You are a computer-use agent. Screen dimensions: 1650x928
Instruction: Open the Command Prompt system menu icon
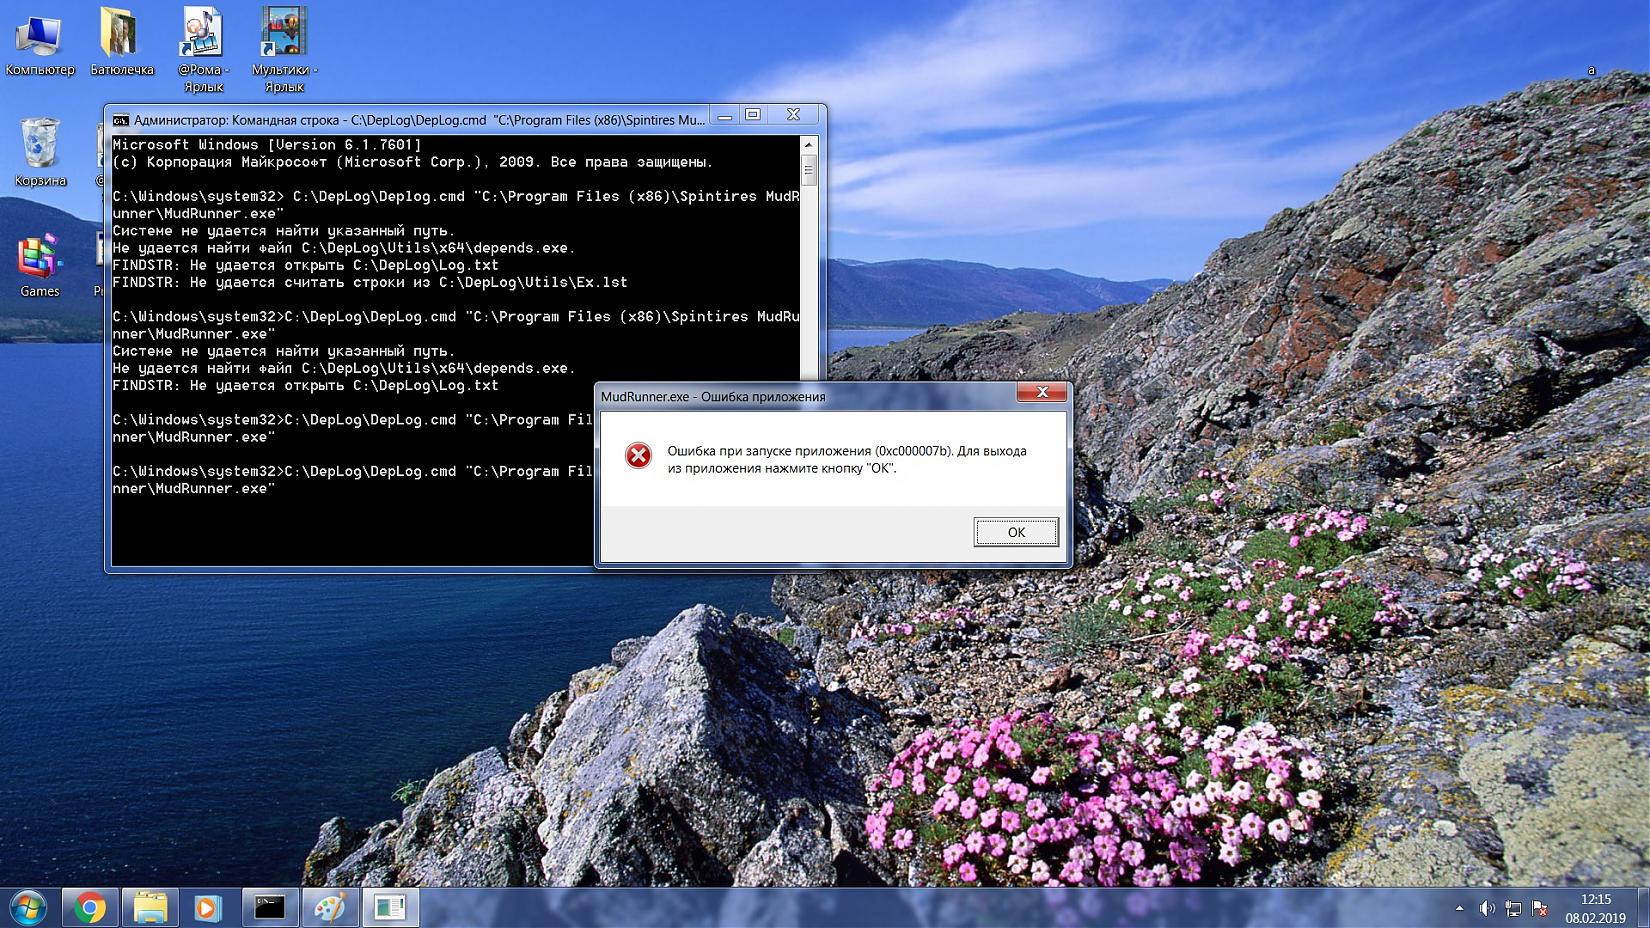pyautogui.click(x=120, y=120)
